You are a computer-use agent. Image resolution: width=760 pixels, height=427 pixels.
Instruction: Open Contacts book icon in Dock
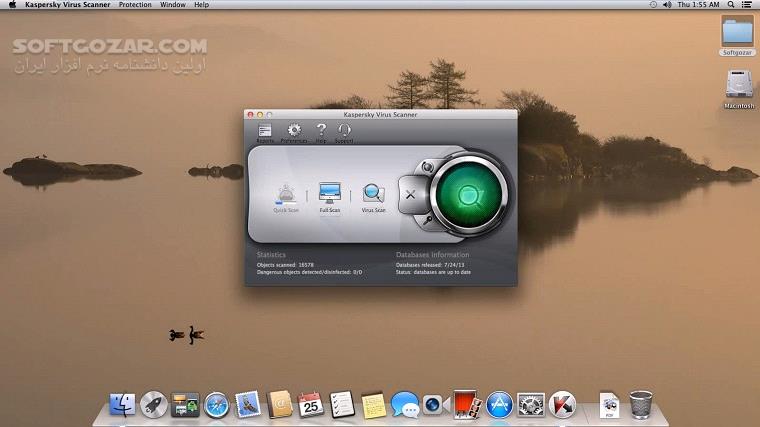tap(280, 404)
